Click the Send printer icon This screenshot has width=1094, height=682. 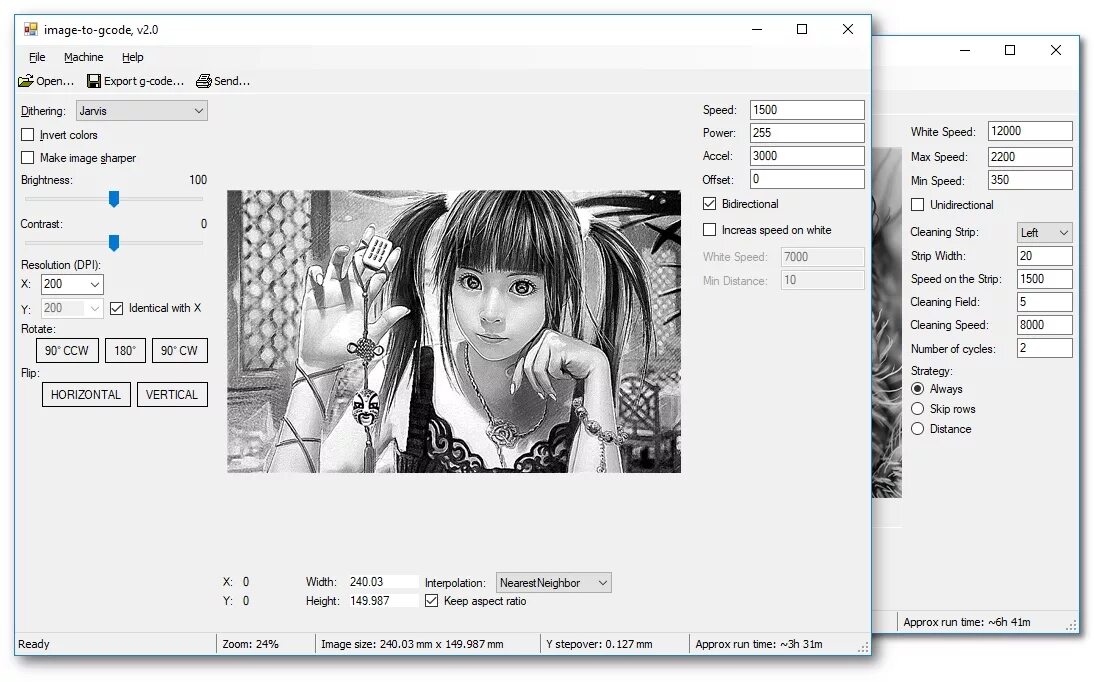(x=204, y=81)
